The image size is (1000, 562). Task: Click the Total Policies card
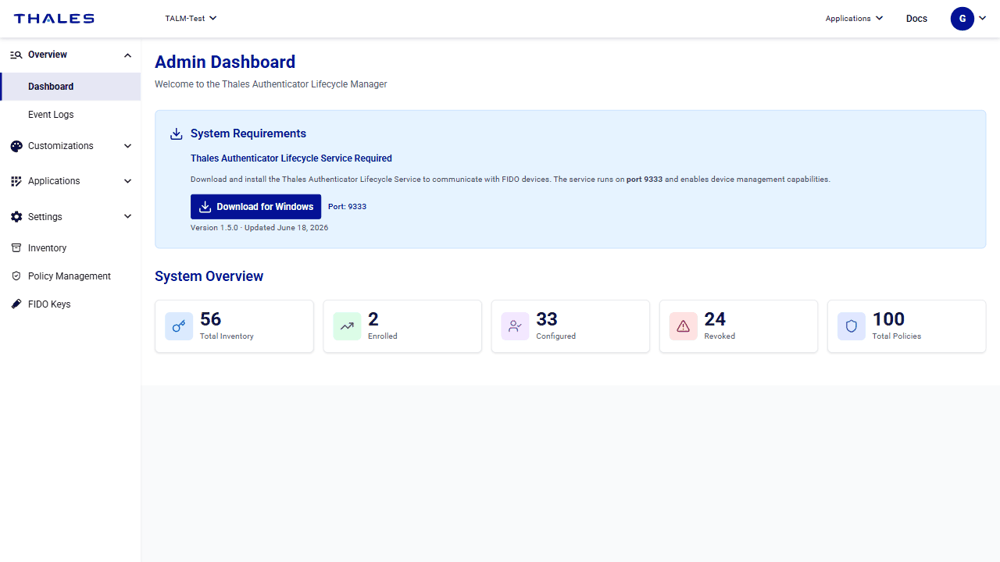pos(906,326)
